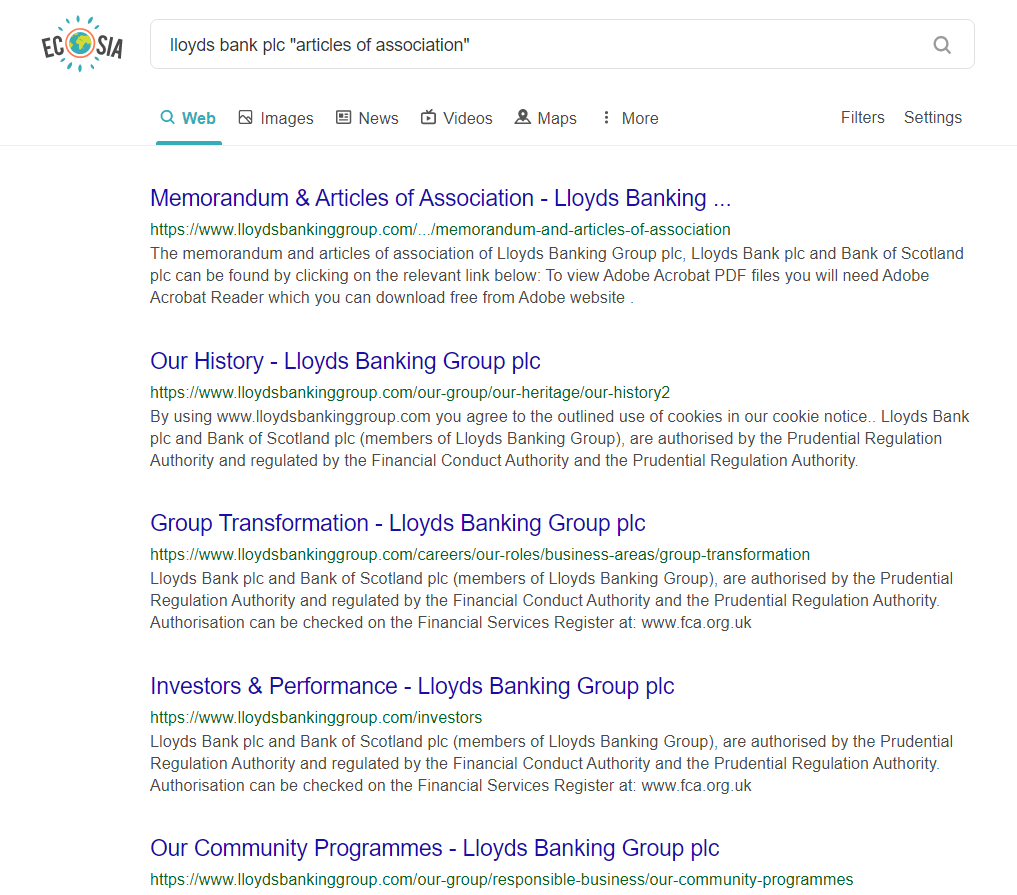Screen dimensions: 1017x895
Task: Open the Filters option
Action: [x=863, y=117]
